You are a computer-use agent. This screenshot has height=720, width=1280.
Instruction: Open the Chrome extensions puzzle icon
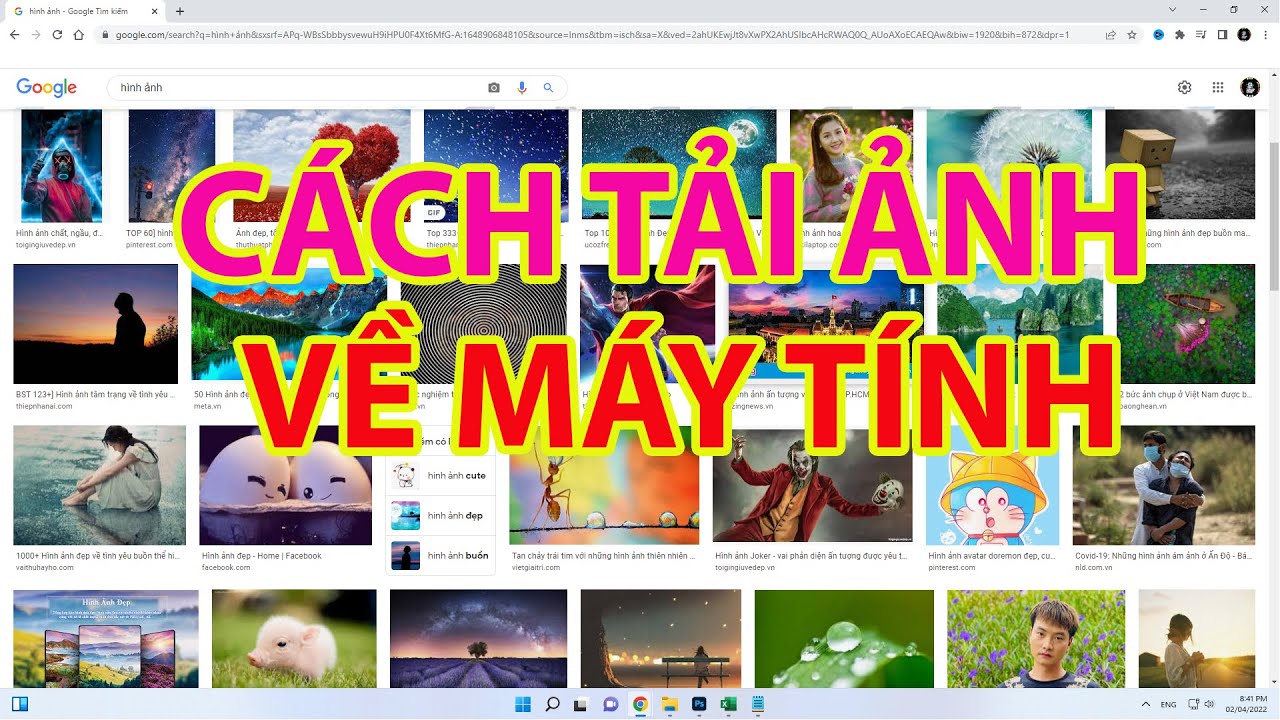point(1180,34)
